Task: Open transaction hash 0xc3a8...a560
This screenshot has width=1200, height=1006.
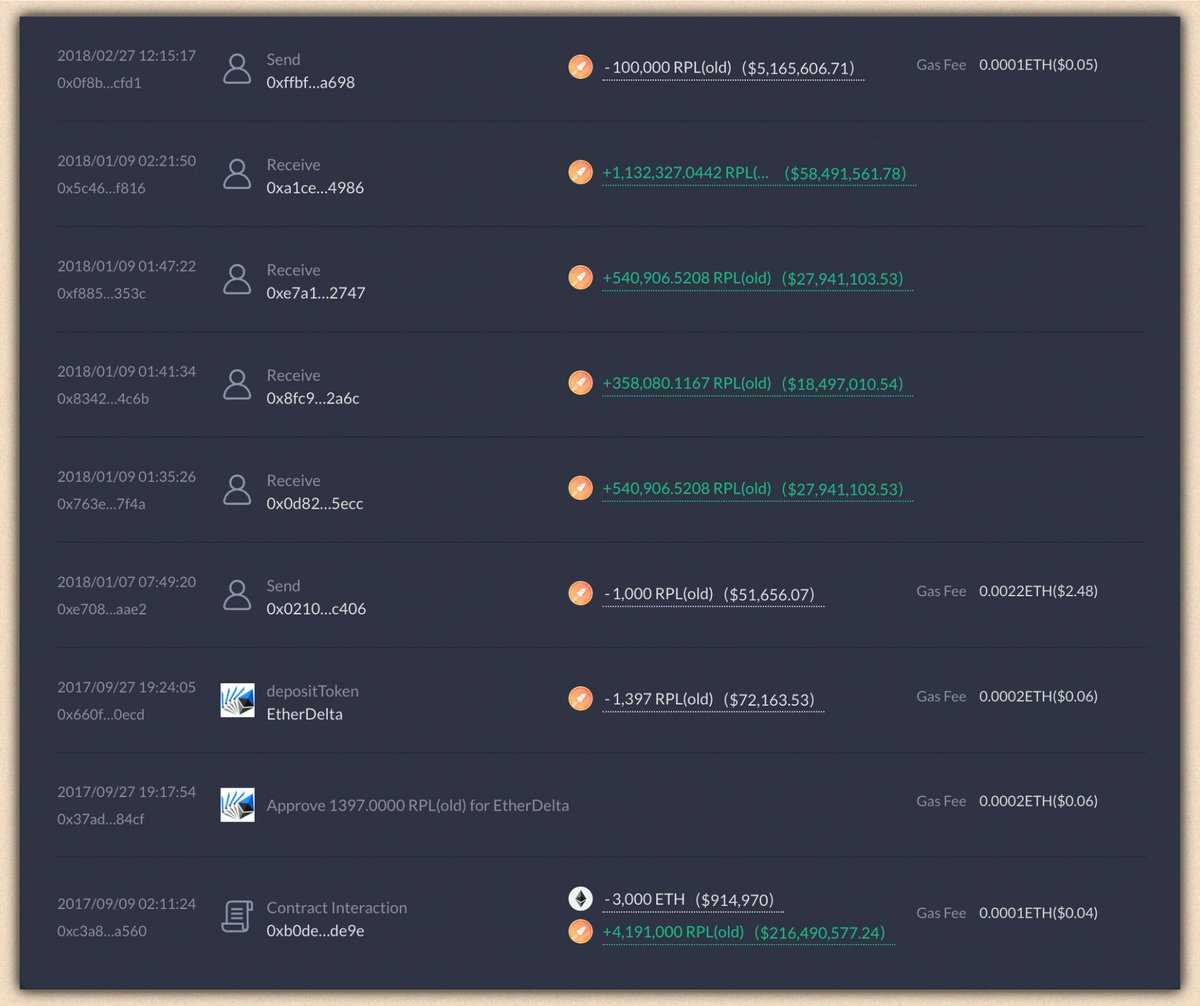Action: click(101, 930)
